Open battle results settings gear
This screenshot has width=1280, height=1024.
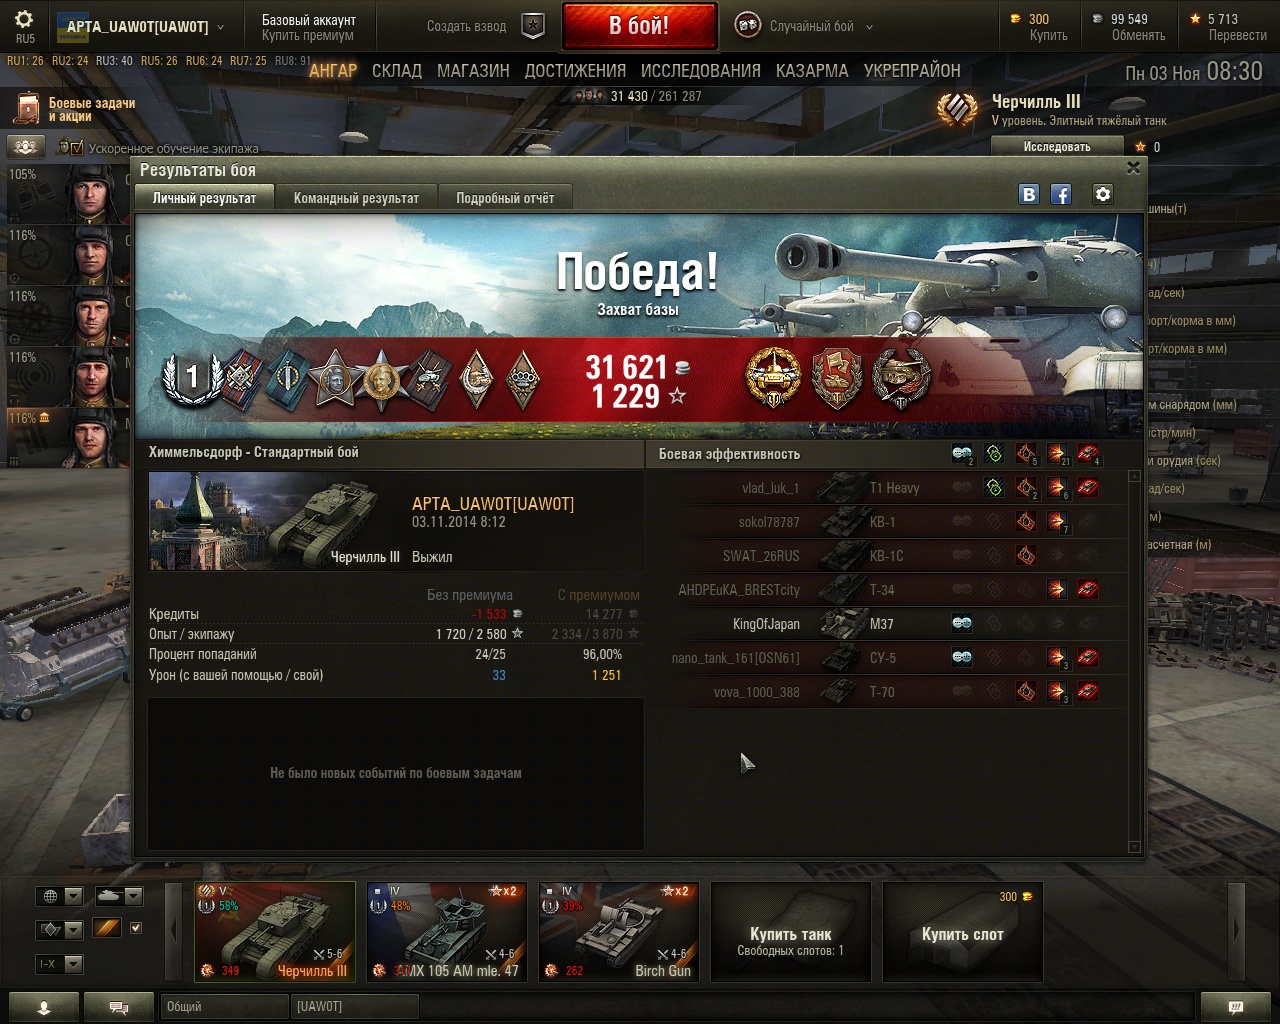pyautogui.click(x=1103, y=194)
